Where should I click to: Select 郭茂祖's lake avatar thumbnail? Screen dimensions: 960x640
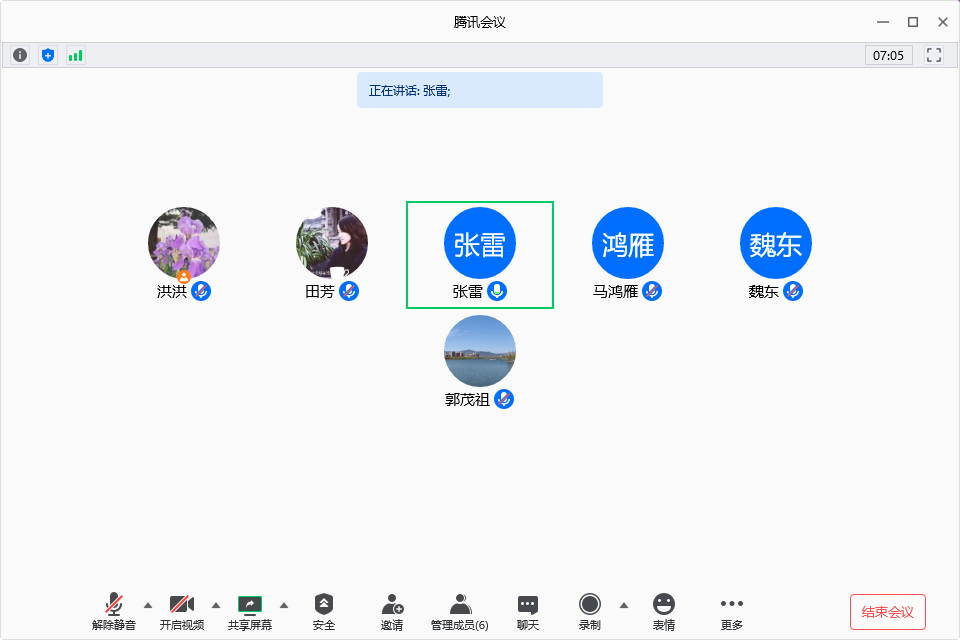pos(480,351)
